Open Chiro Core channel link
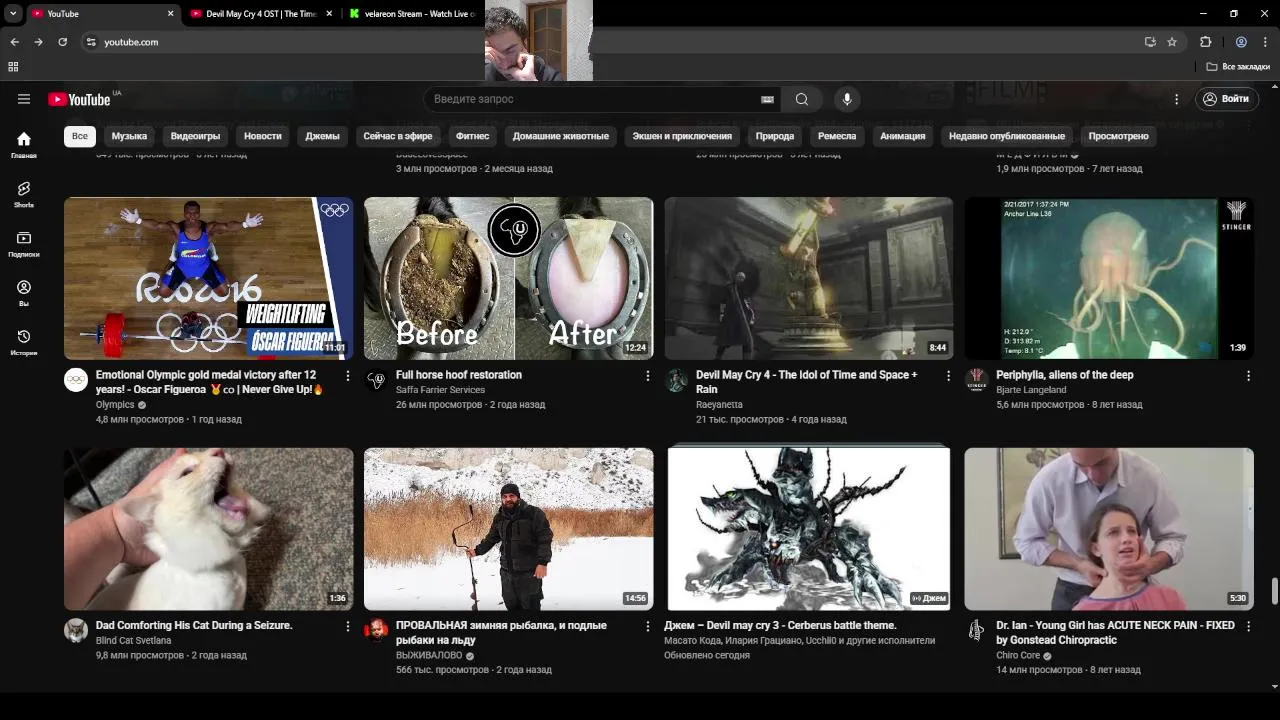 1018,656
